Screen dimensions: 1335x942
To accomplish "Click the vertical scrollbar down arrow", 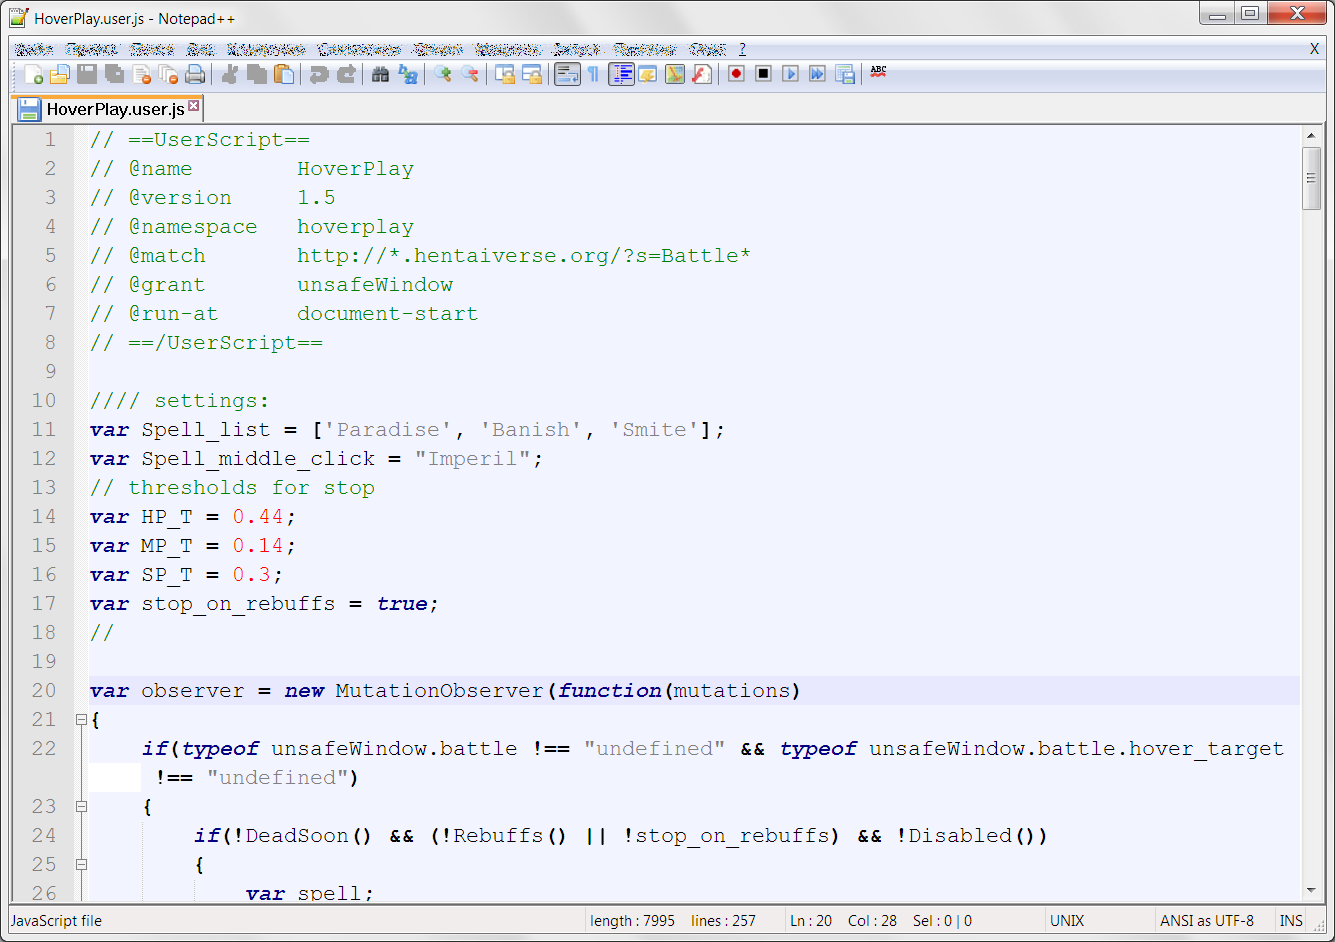I will pyautogui.click(x=1311, y=891).
